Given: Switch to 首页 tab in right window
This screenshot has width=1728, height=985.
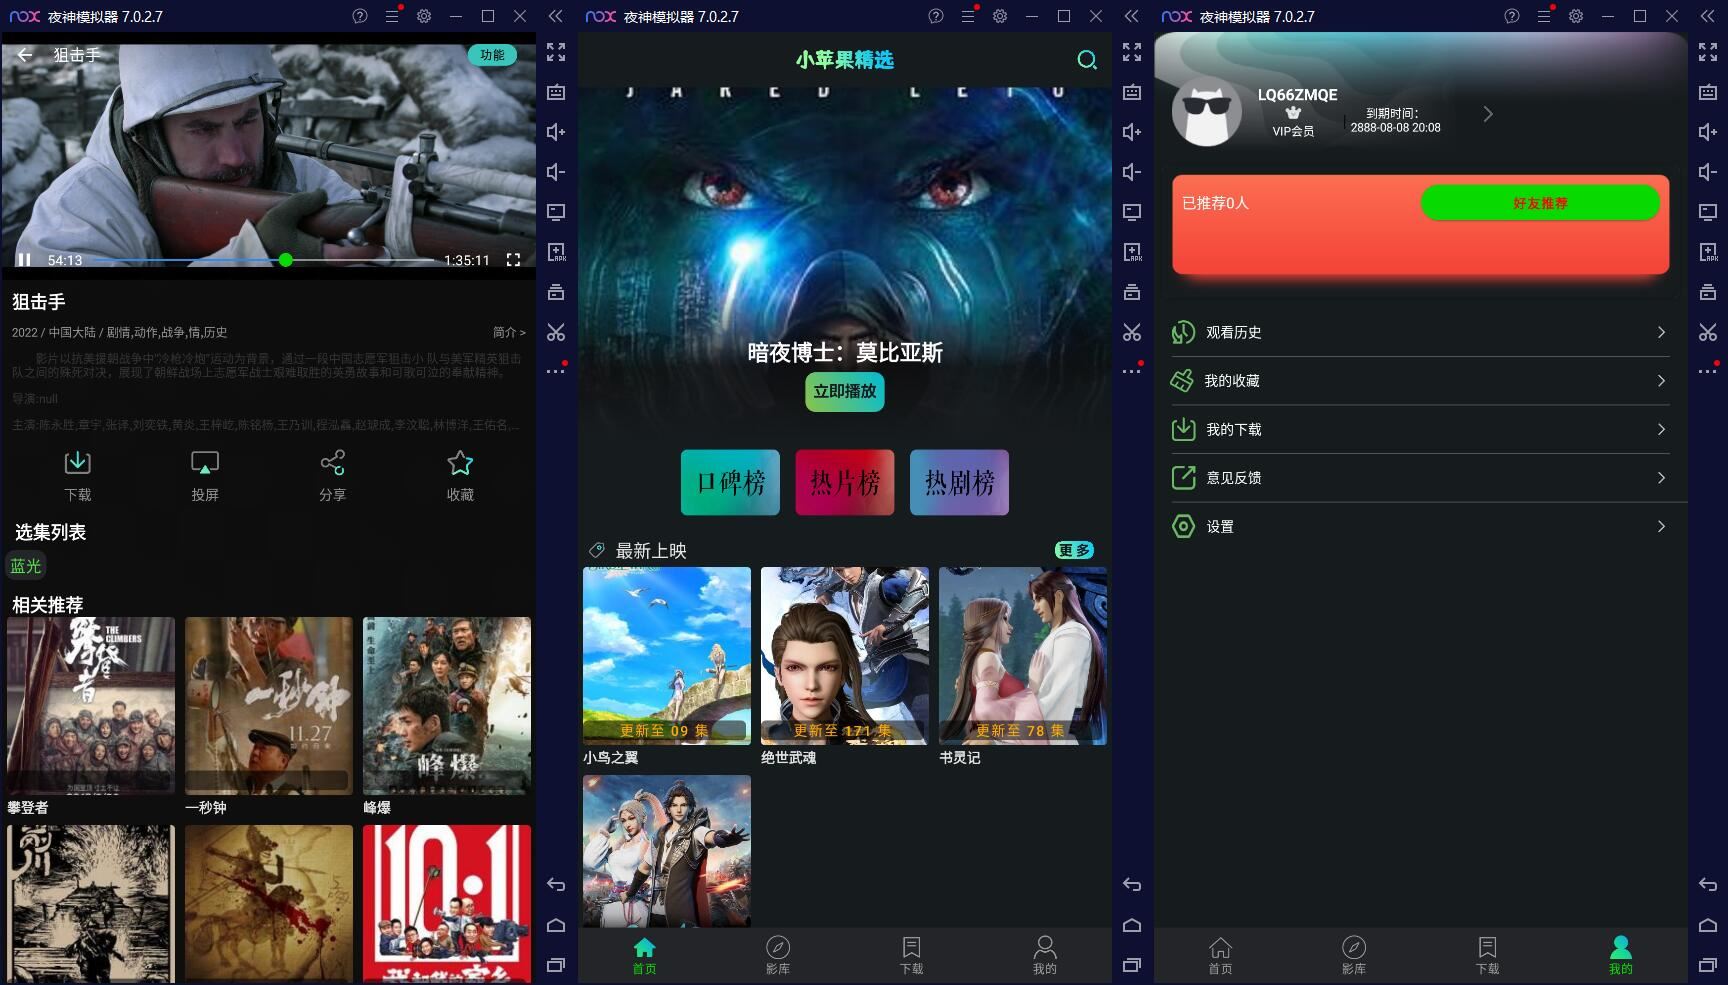Looking at the screenshot, I should (1220, 956).
